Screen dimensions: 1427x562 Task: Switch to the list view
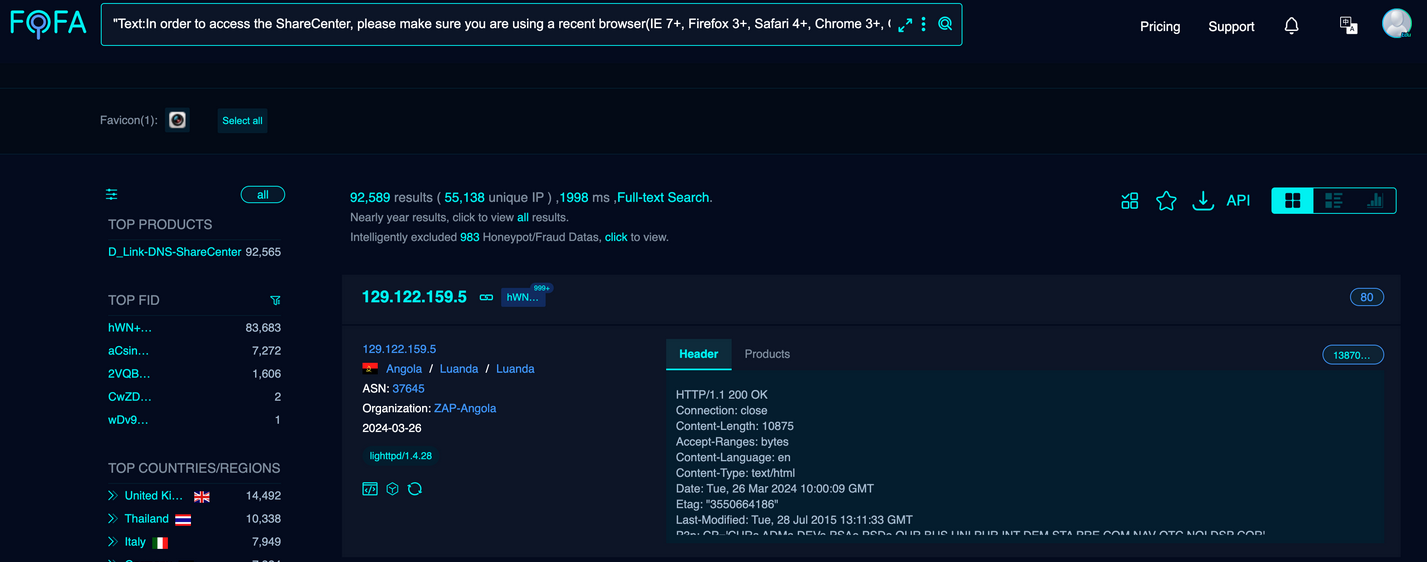1333,200
